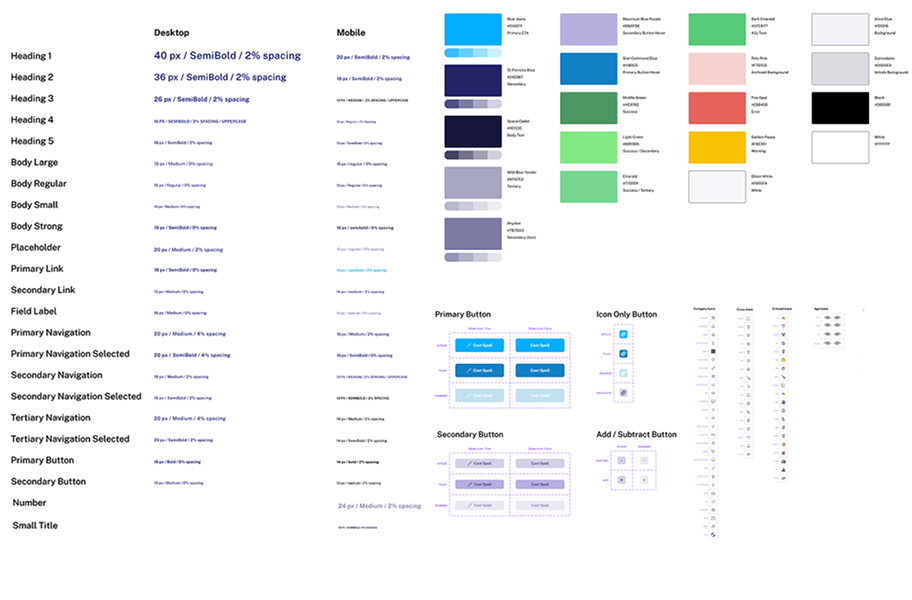Click the default state Add button

pyautogui.click(x=621, y=480)
